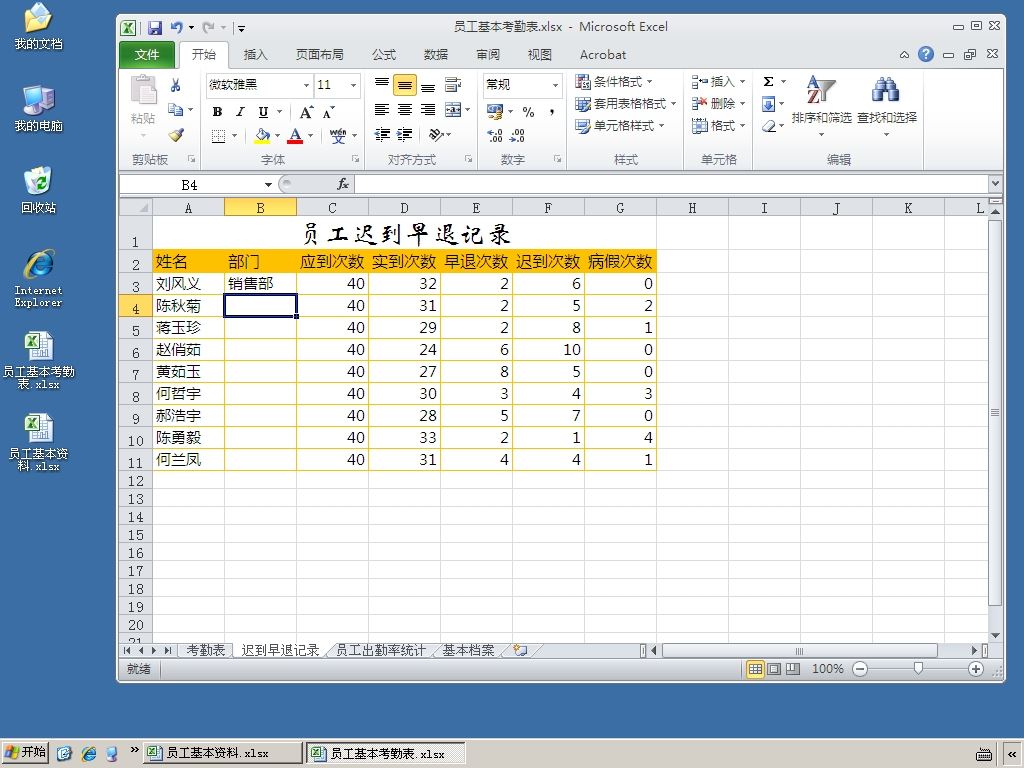Increase indent using the indent icon
The image size is (1024, 768).
click(405, 135)
